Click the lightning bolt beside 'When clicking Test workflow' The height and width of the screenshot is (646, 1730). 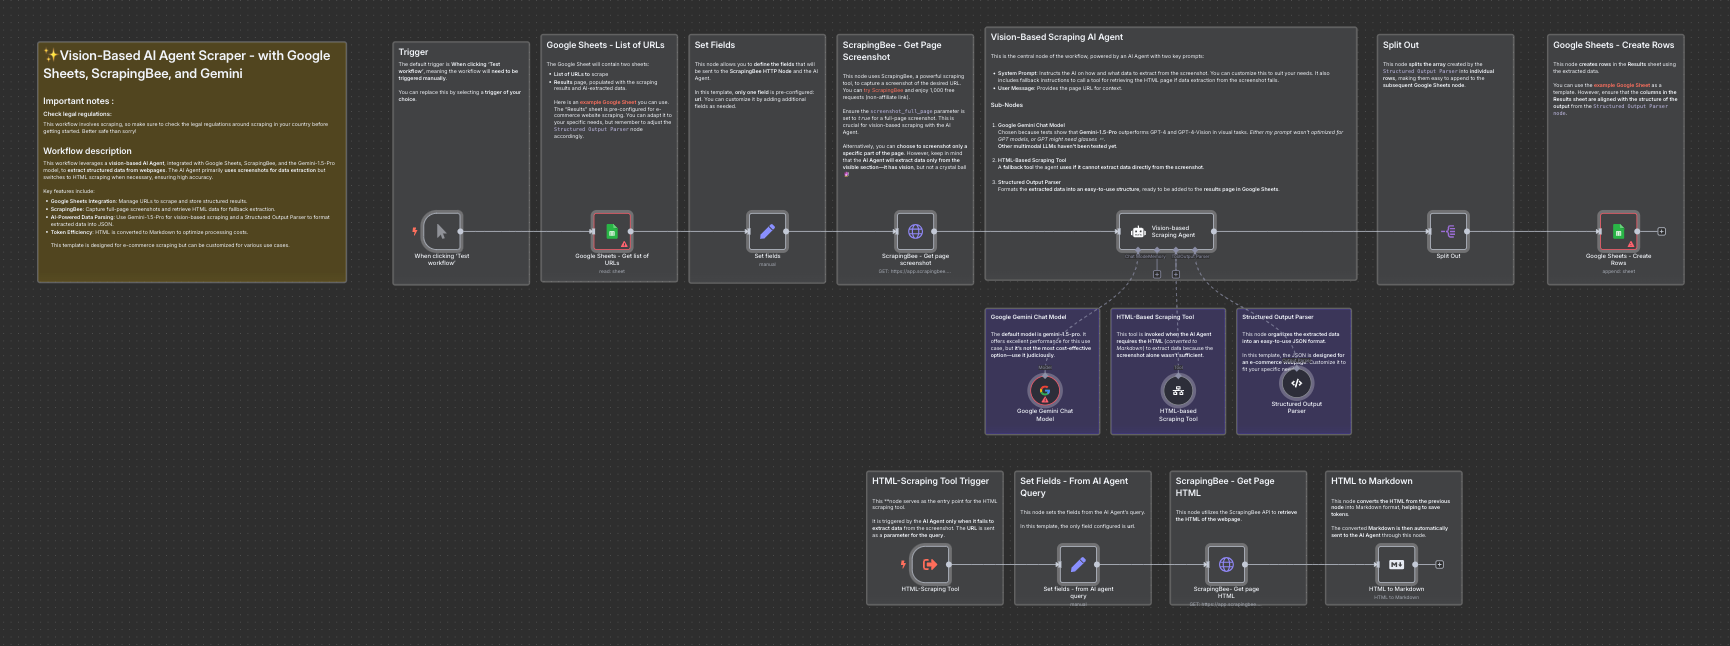tap(415, 231)
